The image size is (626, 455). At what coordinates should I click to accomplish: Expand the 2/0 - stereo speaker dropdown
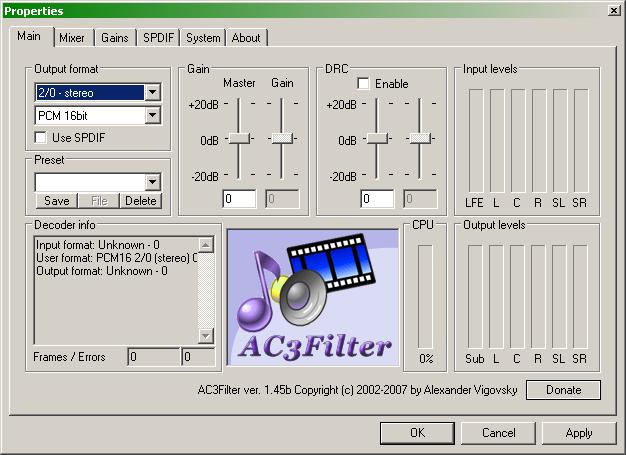pos(153,93)
